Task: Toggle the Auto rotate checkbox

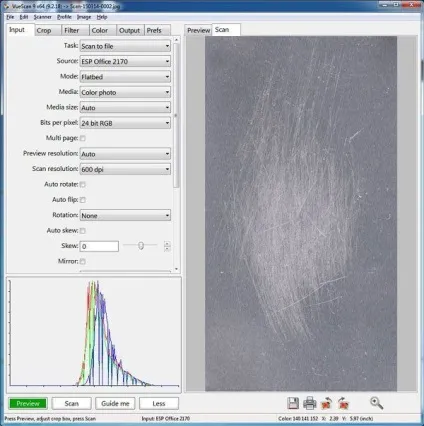Action: pos(83,184)
